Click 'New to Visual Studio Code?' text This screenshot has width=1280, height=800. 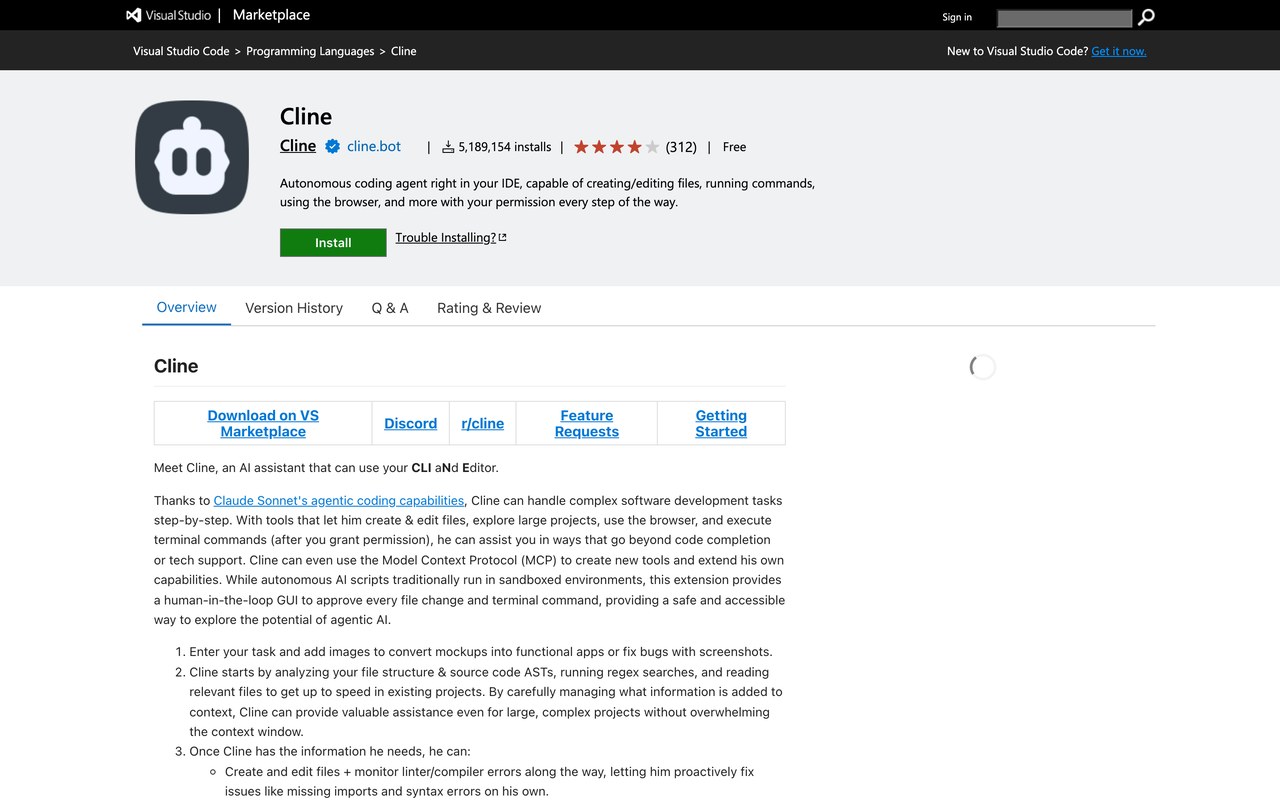[1017, 51]
